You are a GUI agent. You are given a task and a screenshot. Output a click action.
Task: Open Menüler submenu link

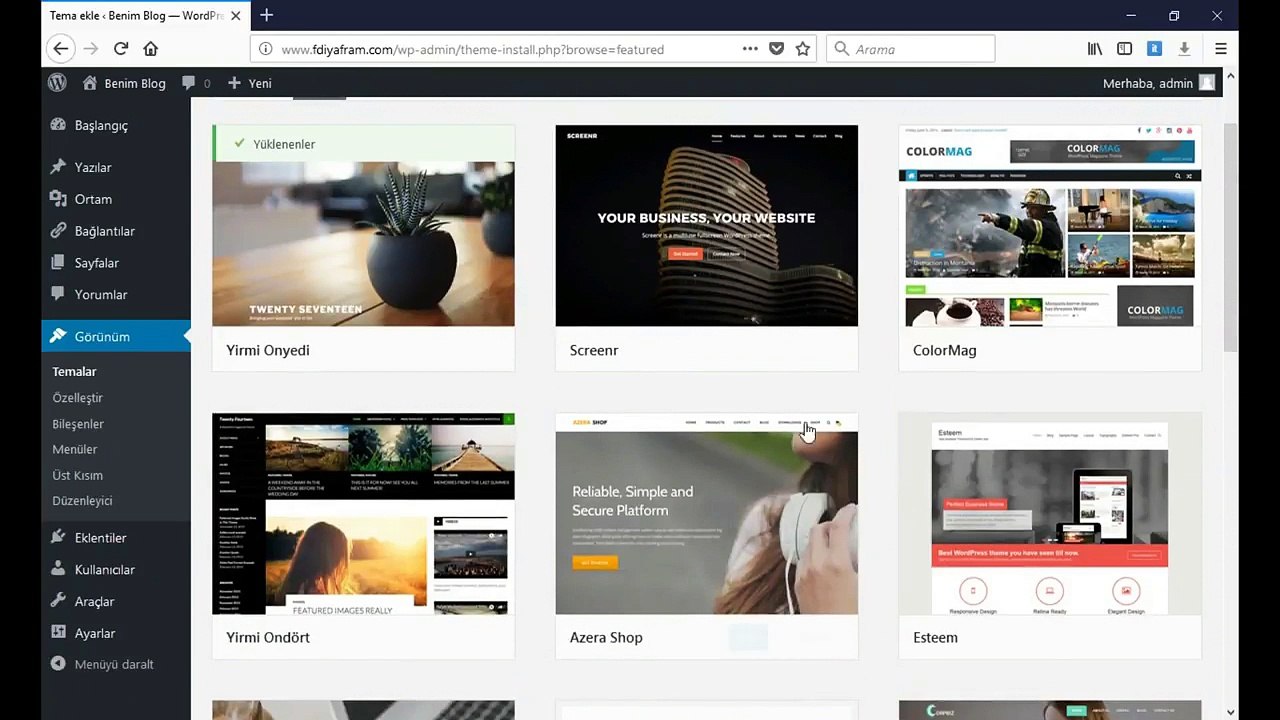75,449
